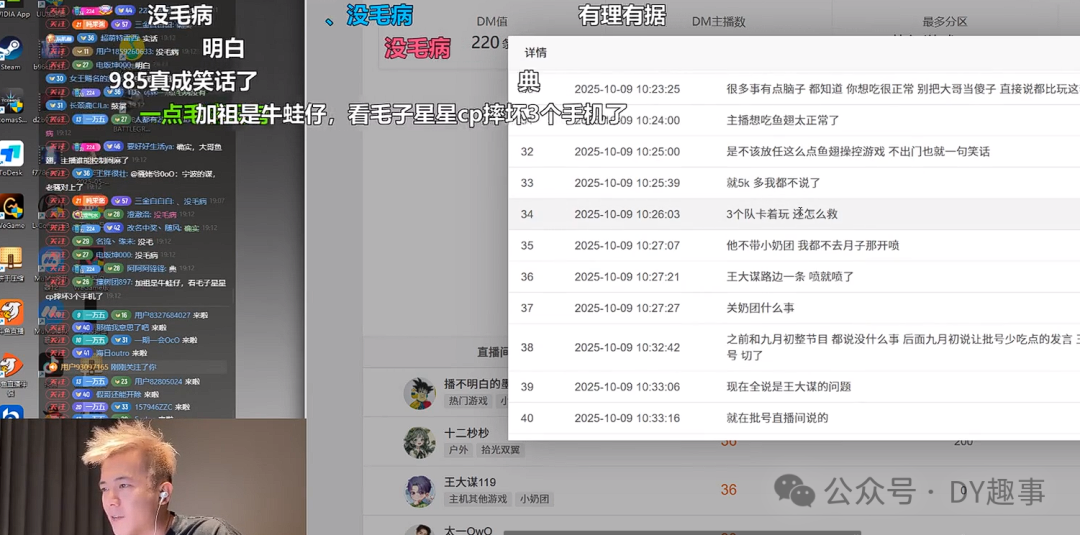The height and width of the screenshot is (535, 1080).
Task: Select the 户外 tag under 十二秒秒
Action: (x=458, y=450)
